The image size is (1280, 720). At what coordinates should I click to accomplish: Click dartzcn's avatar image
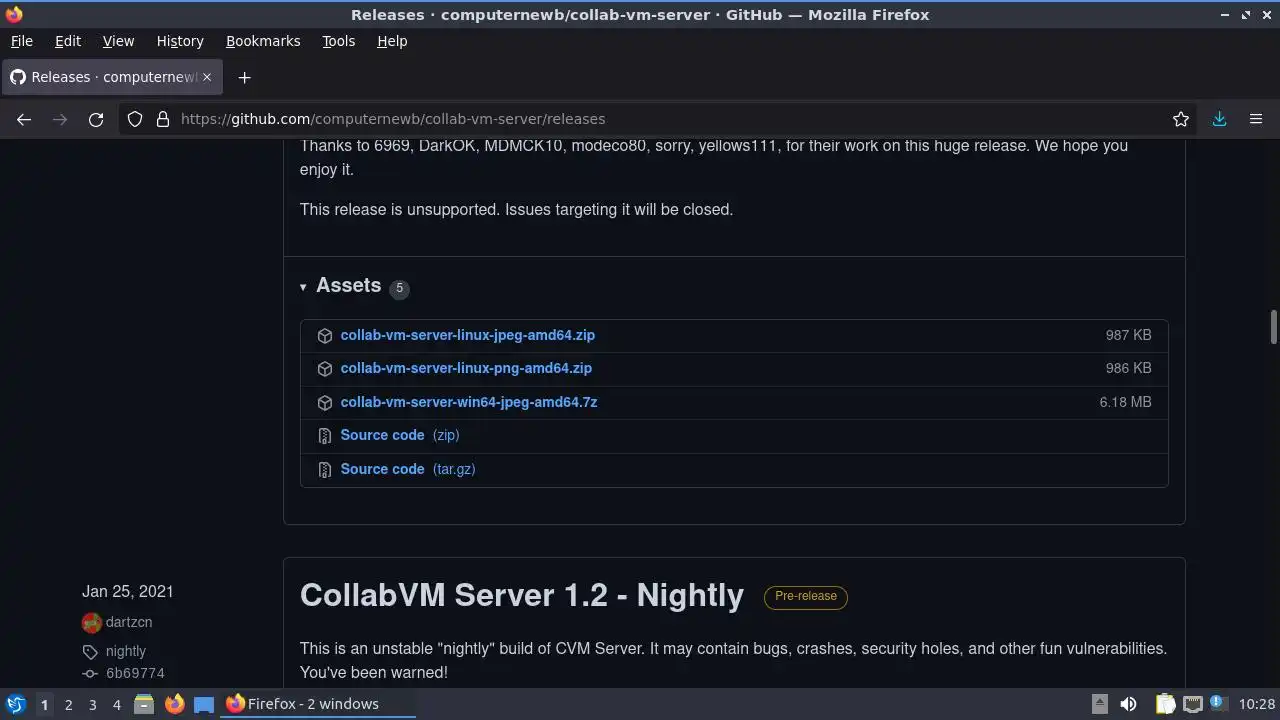[92, 623]
